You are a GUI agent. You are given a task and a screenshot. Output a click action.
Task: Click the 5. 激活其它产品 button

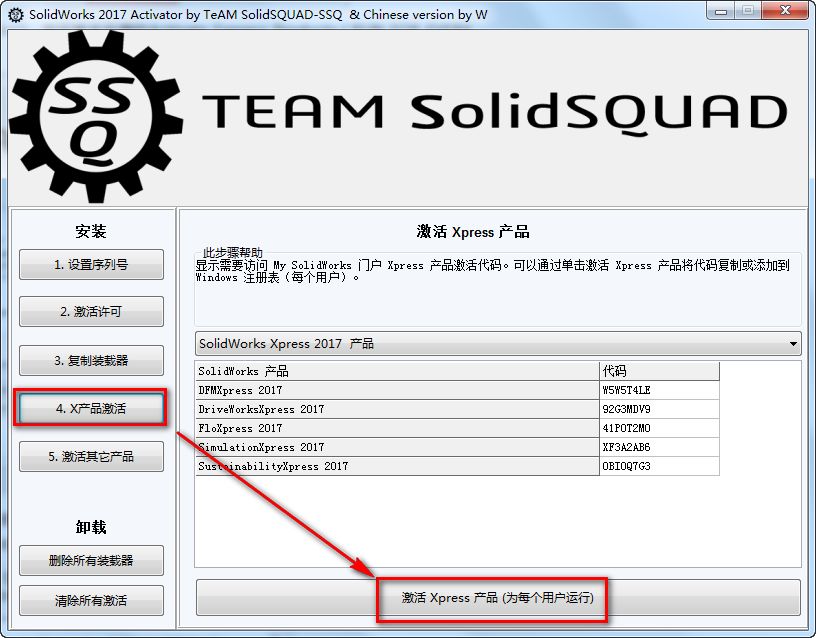tap(90, 456)
